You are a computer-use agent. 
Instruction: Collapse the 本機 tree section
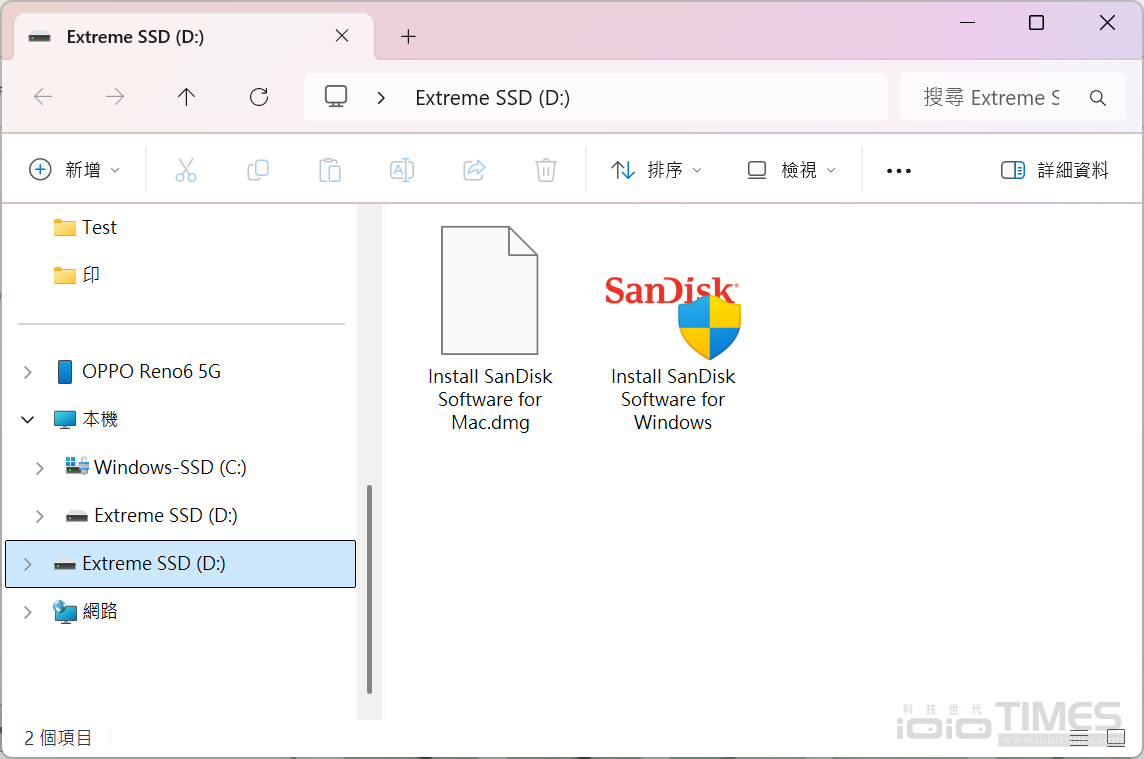[x=27, y=419]
